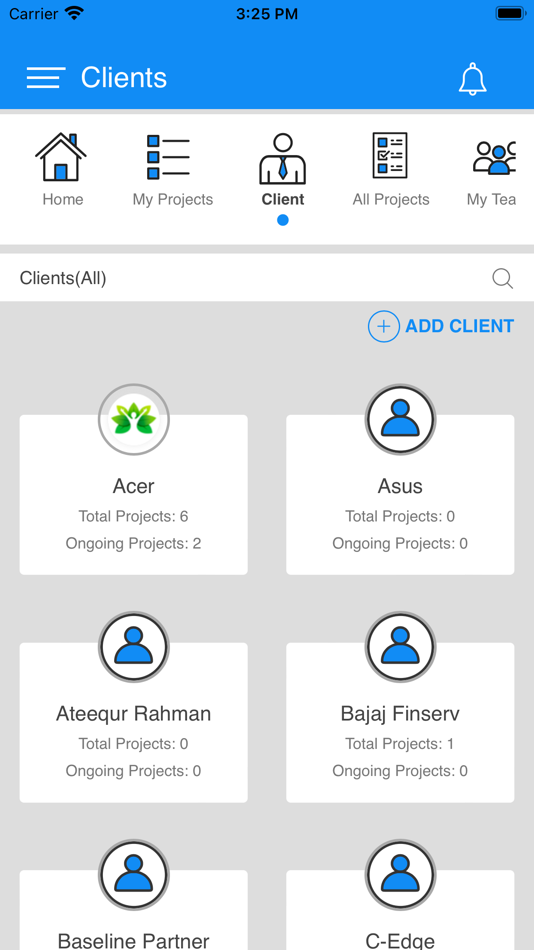Switch to My Projects tab label
Screen dimensions: 534x950
click(x=173, y=200)
